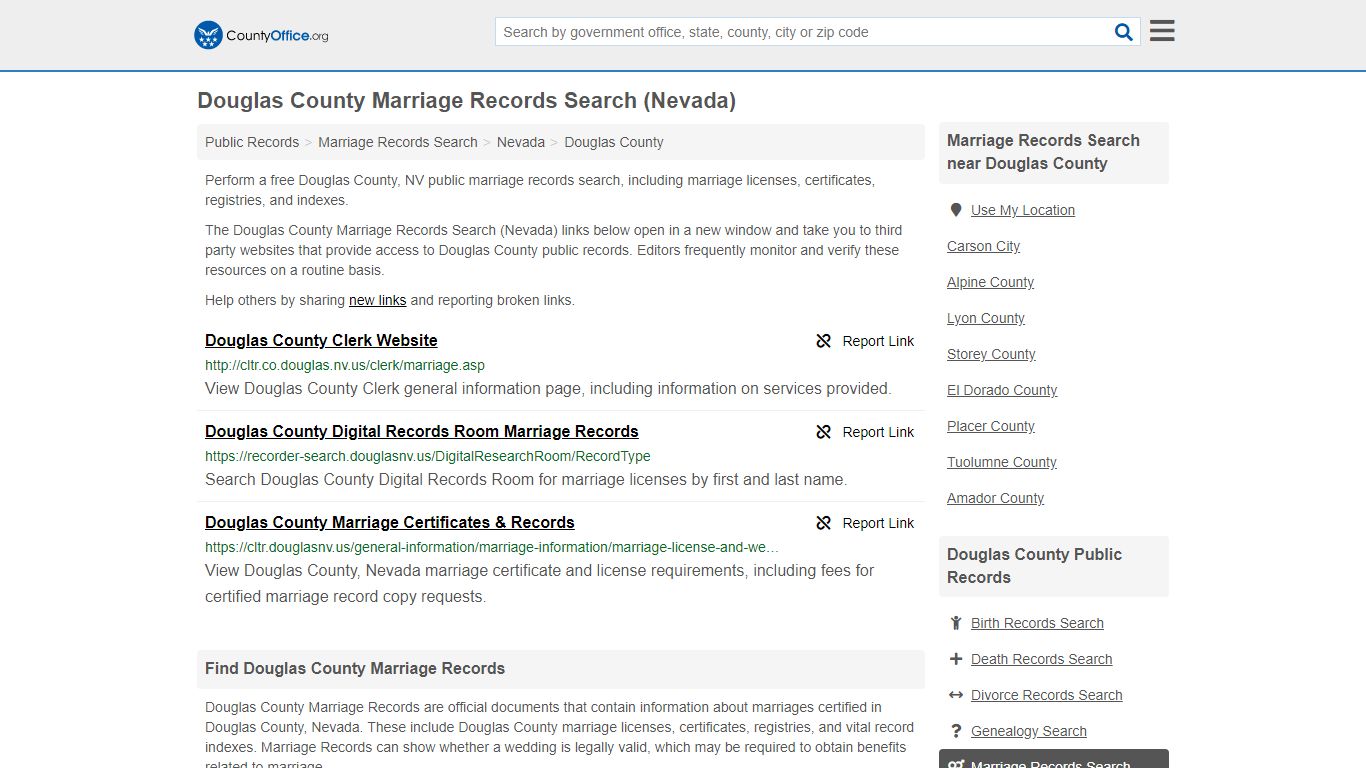Select the highlighted Marriage Records Search item
1366x768 pixels.
(1054, 760)
